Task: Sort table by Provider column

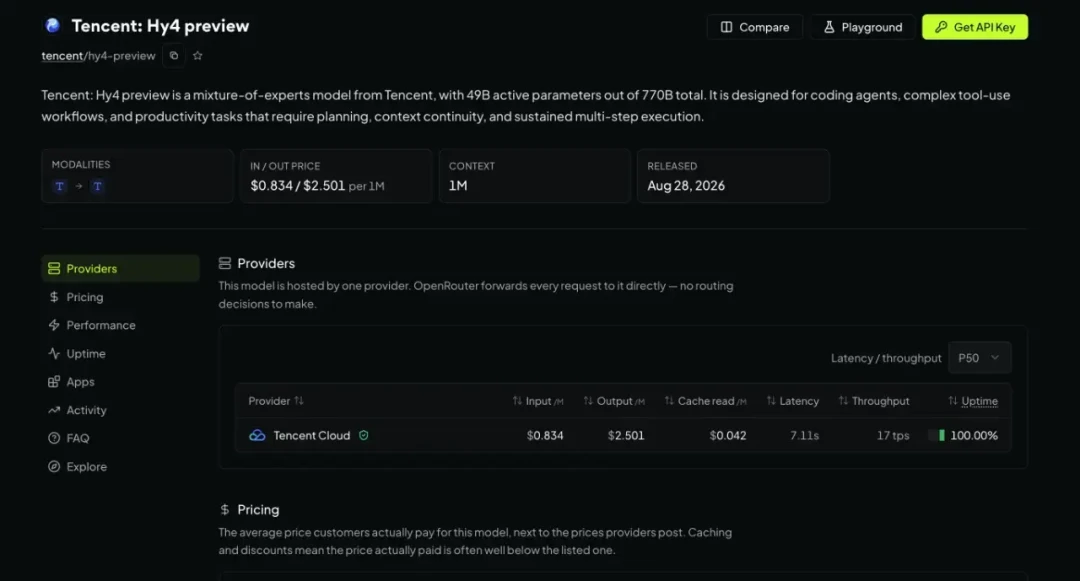Action: click(x=276, y=401)
